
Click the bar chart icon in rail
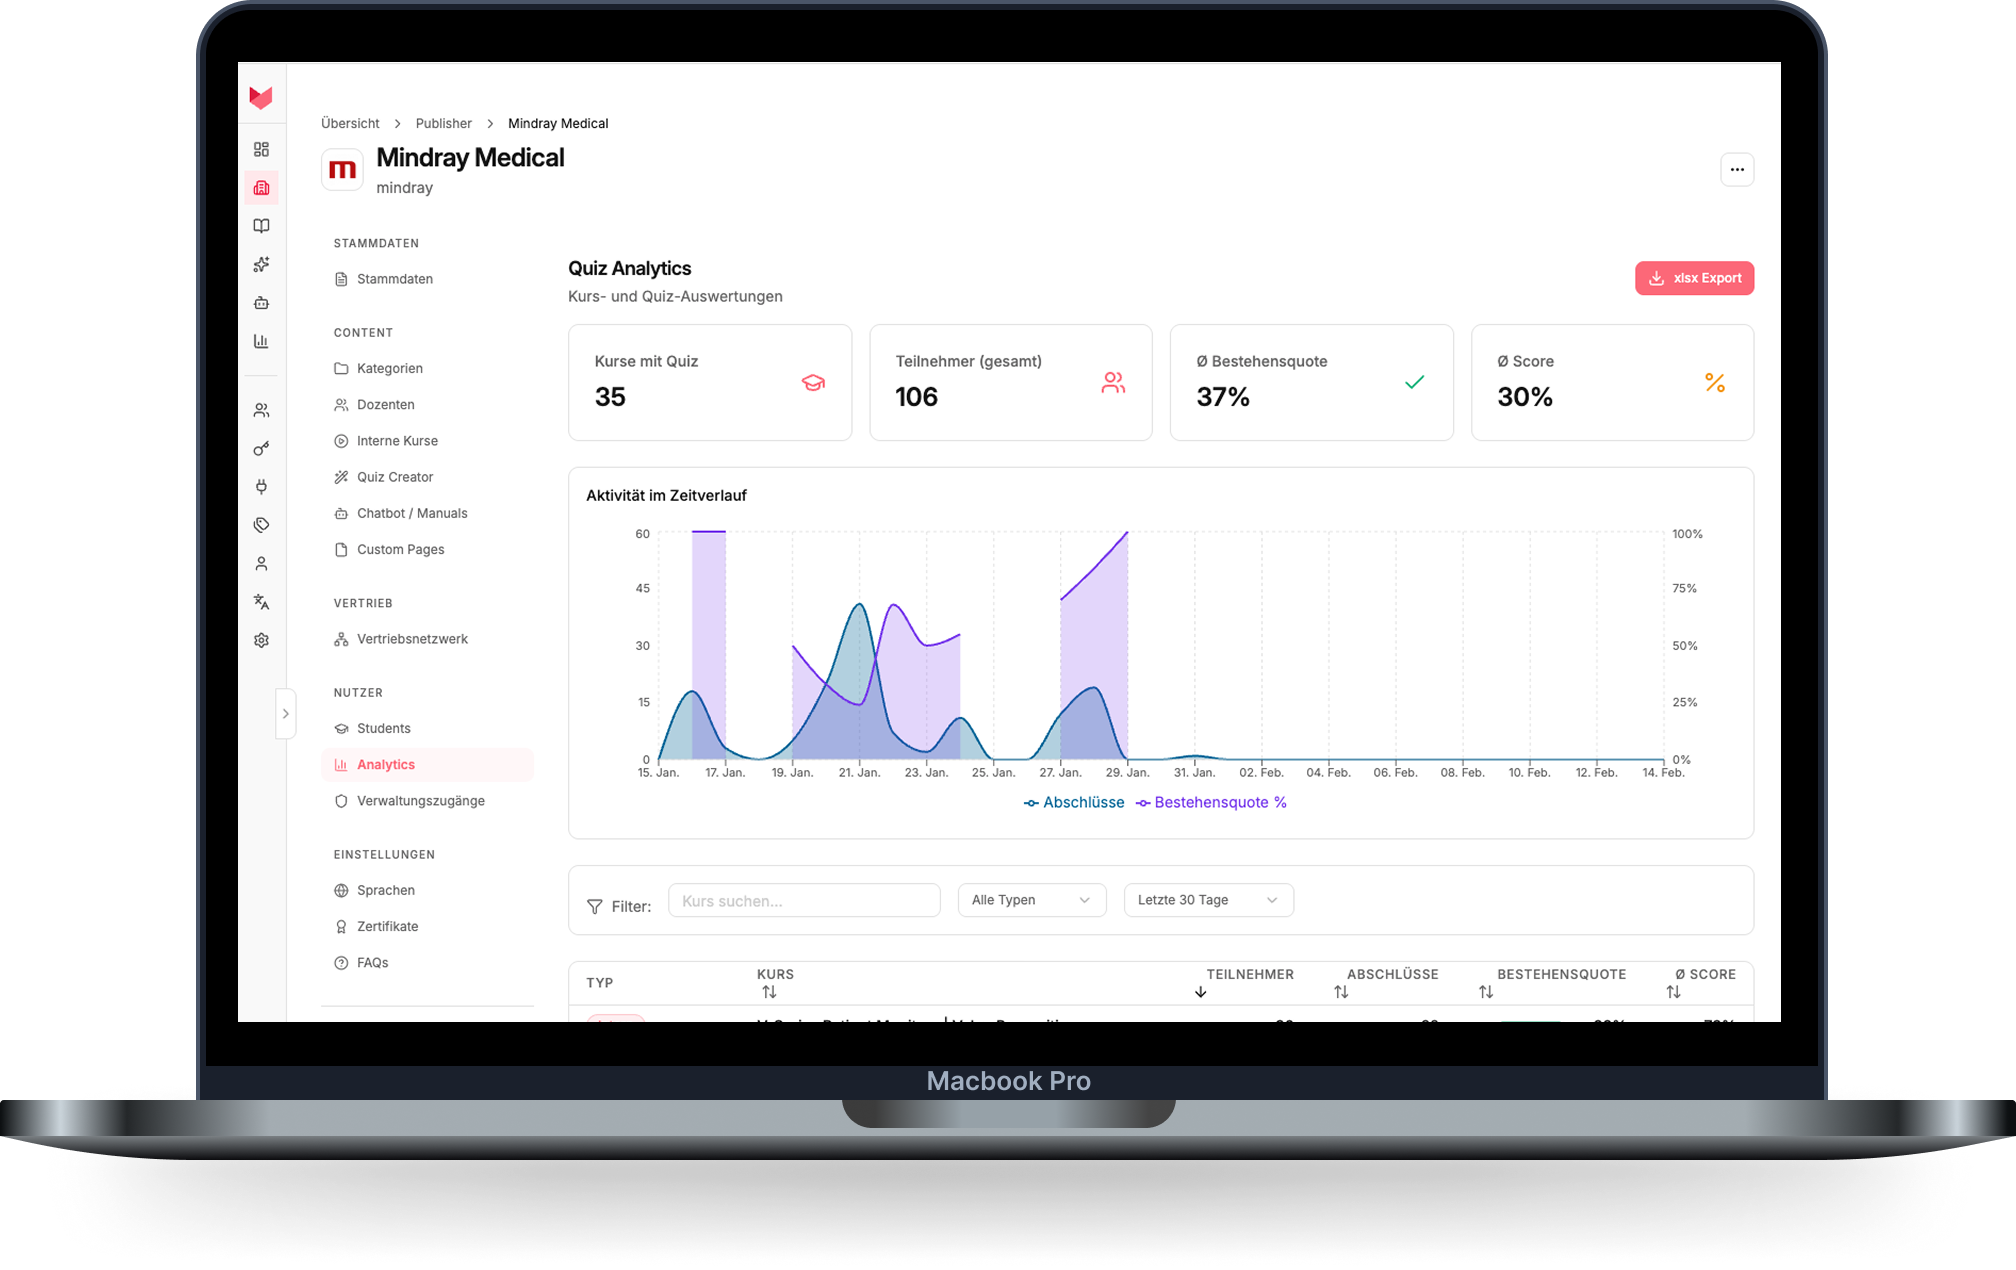pos(261,341)
